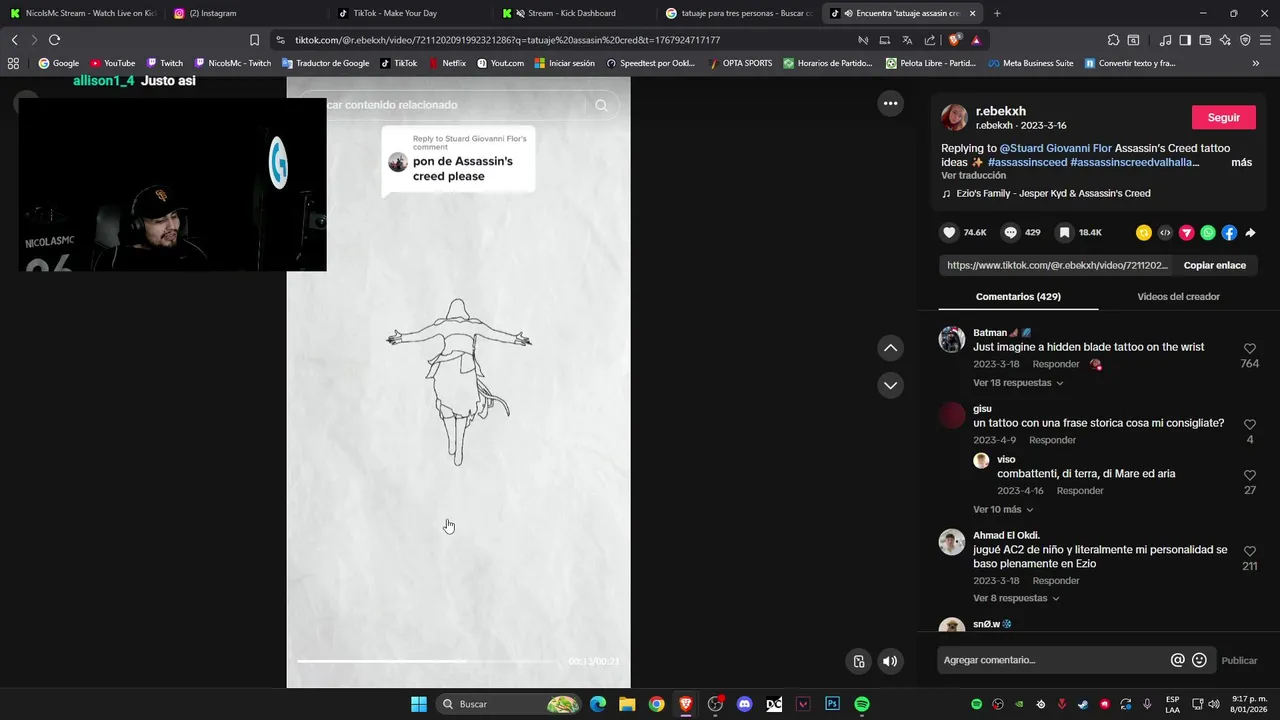This screenshot has width=1280, height=720.
Task: Open Brave VPN shield icon
Action: point(1245,40)
